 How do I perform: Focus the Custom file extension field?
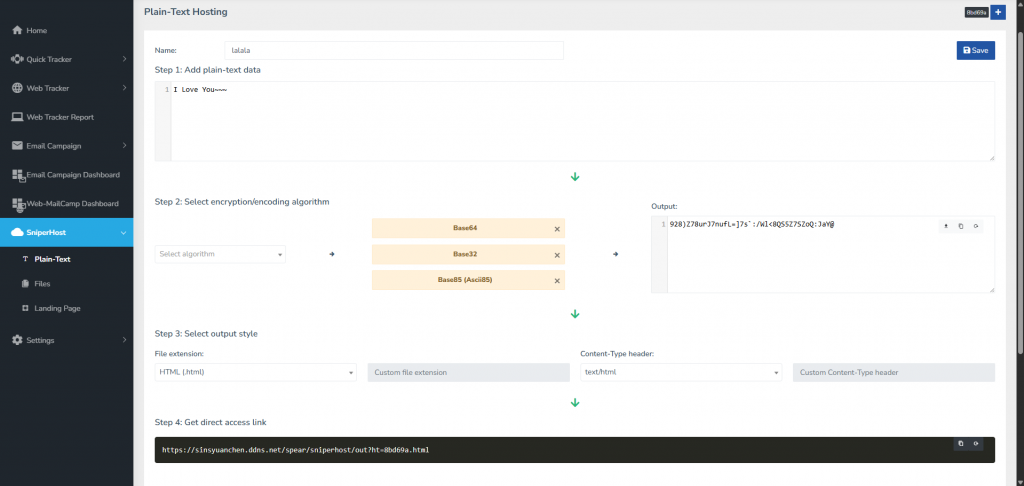click(x=469, y=372)
